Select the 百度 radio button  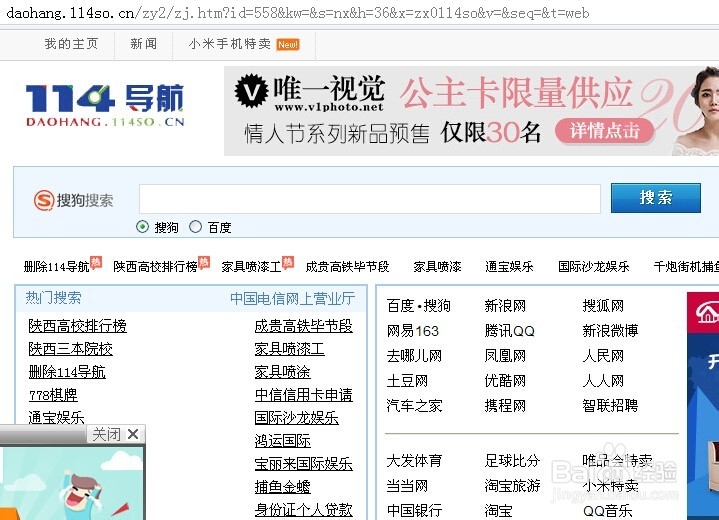[x=195, y=227]
